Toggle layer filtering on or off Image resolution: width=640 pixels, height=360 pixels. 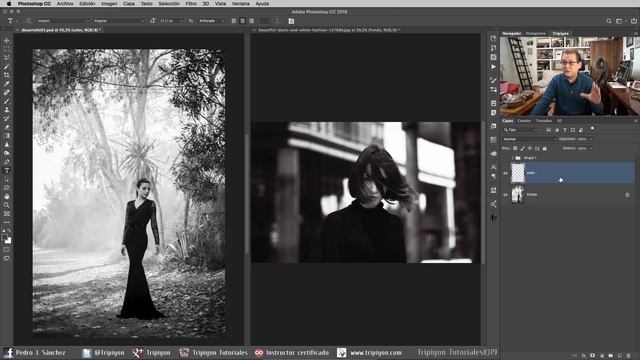[x=592, y=129]
